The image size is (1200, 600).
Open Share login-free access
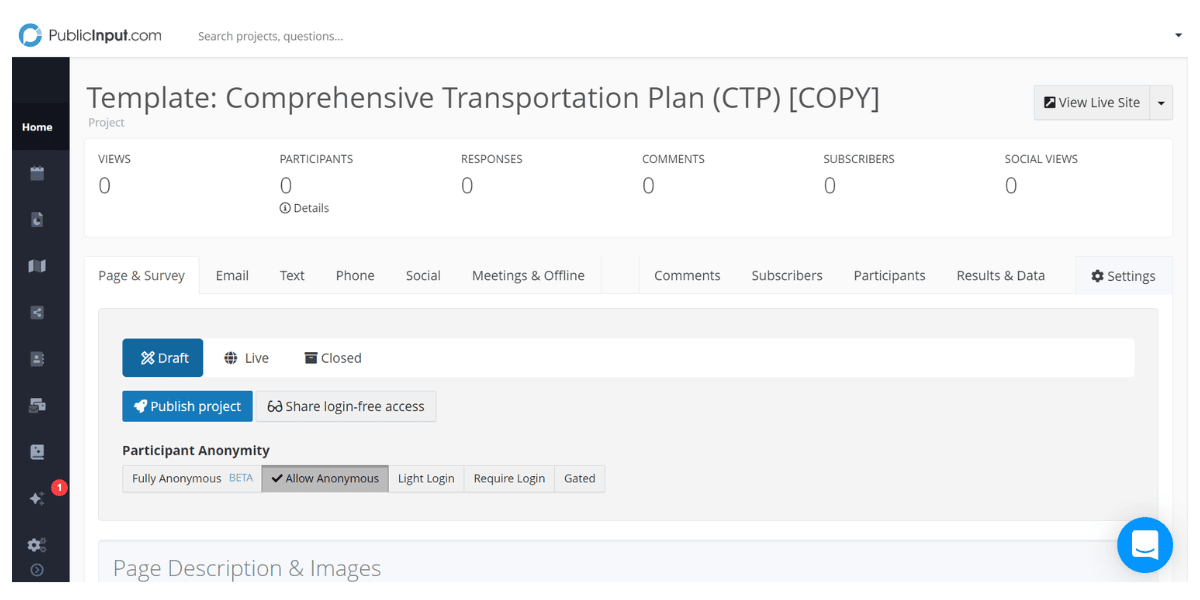pyautogui.click(x=346, y=406)
